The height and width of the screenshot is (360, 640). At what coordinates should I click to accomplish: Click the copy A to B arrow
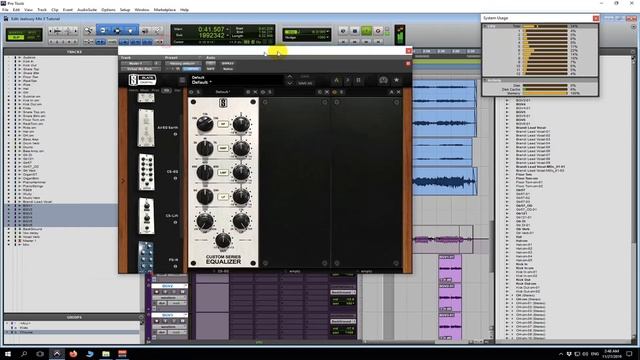(x=347, y=80)
